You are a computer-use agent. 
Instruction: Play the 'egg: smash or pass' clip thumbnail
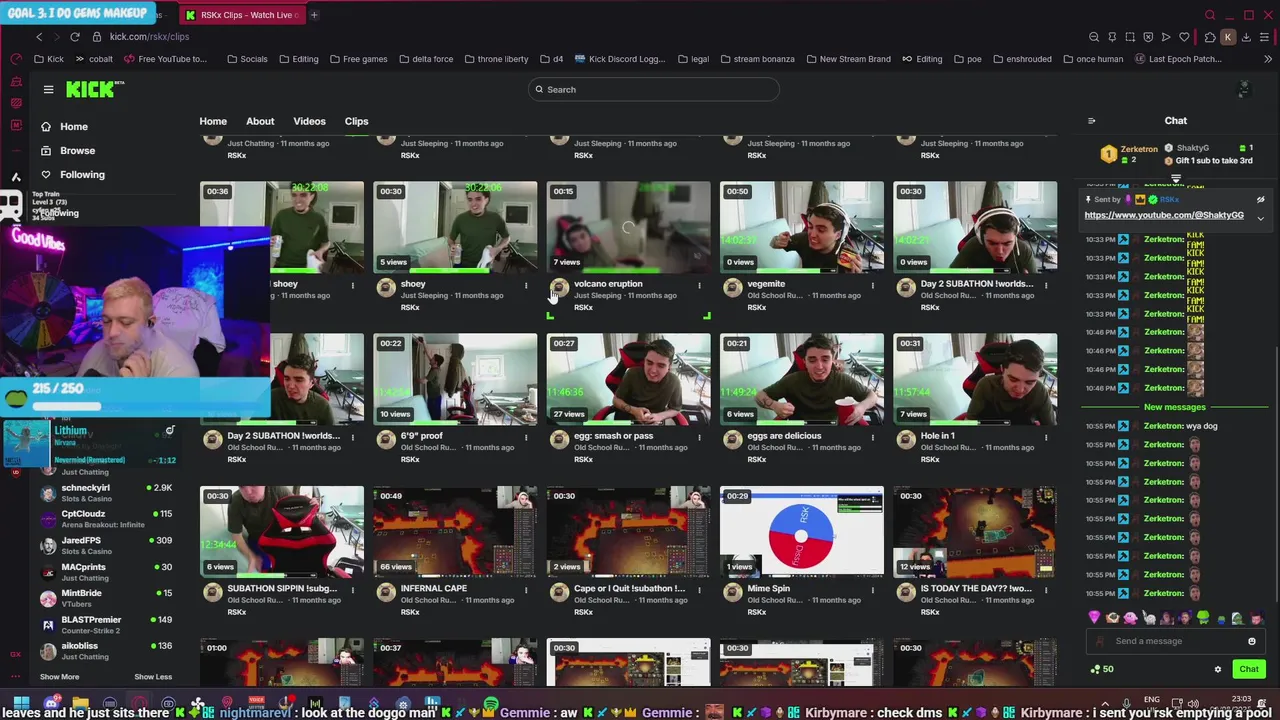coord(628,378)
